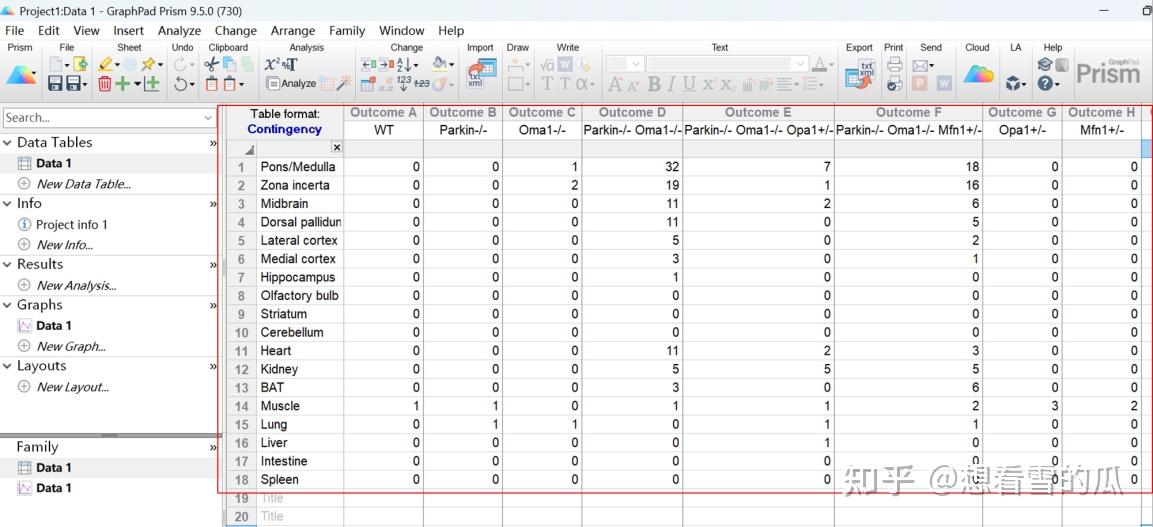The image size is (1153, 527).
Task: Click the Prism logo button in toolbar
Action: pyautogui.click(x=21, y=74)
